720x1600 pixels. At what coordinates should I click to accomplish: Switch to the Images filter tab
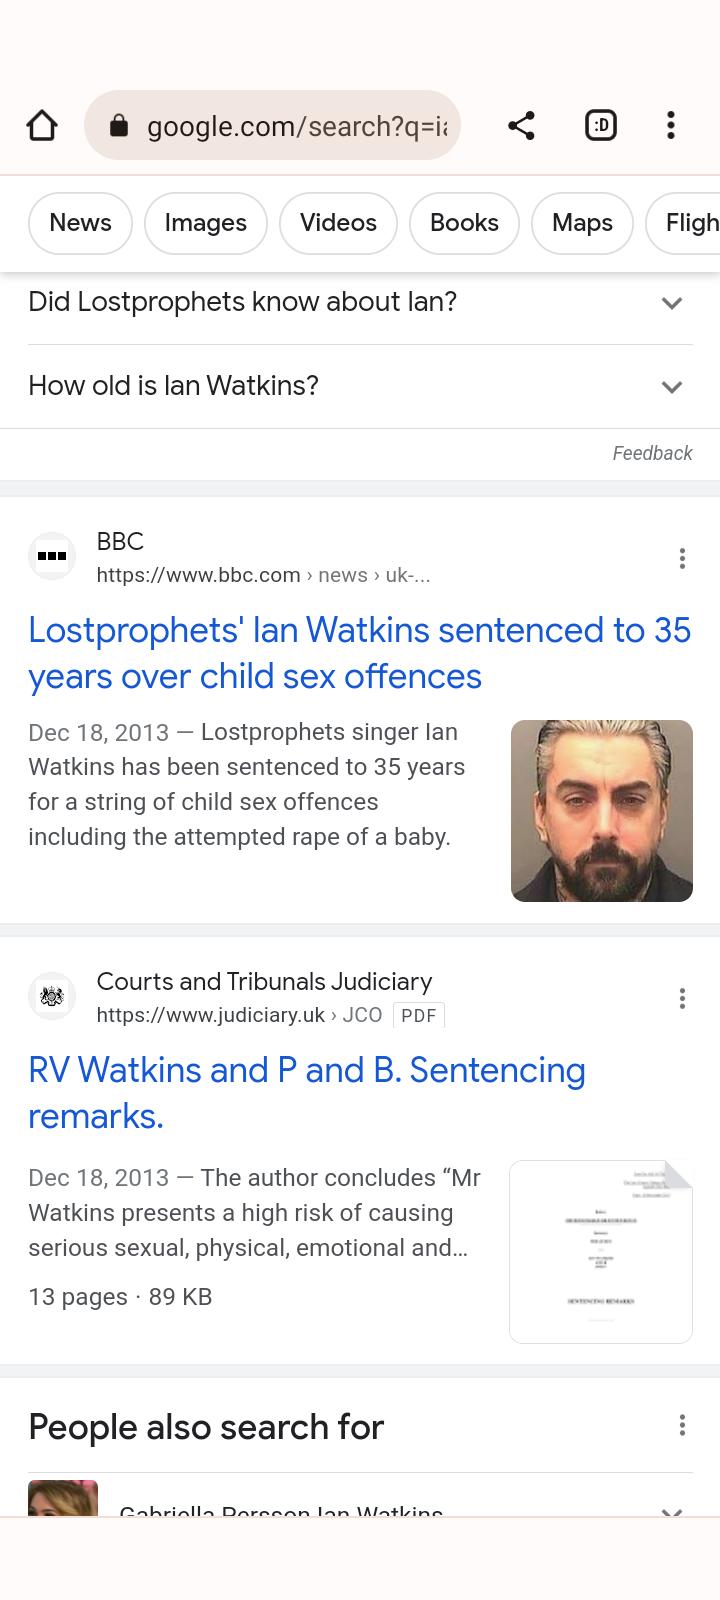[x=205, y=223]
